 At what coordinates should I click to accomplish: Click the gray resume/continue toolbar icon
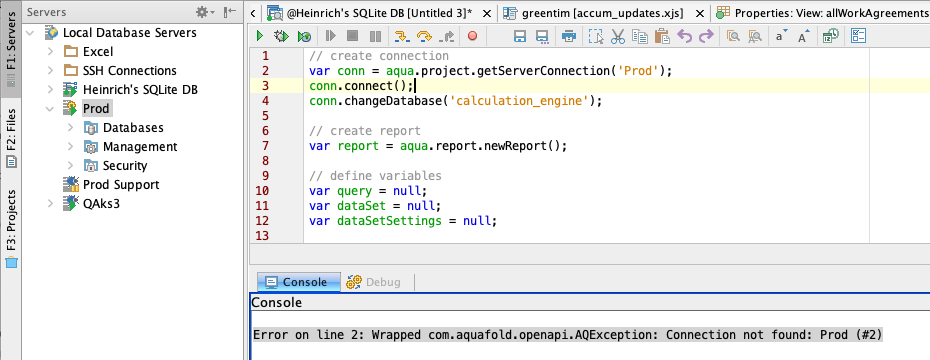tap(330, 37)
